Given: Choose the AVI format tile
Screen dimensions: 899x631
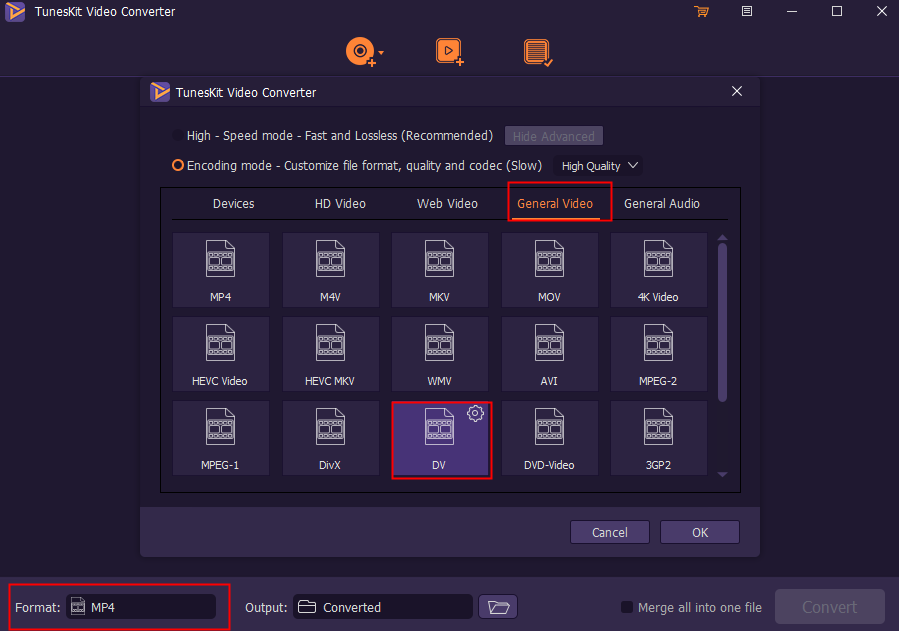Looking at the screenshot, I should pos(549,354).
